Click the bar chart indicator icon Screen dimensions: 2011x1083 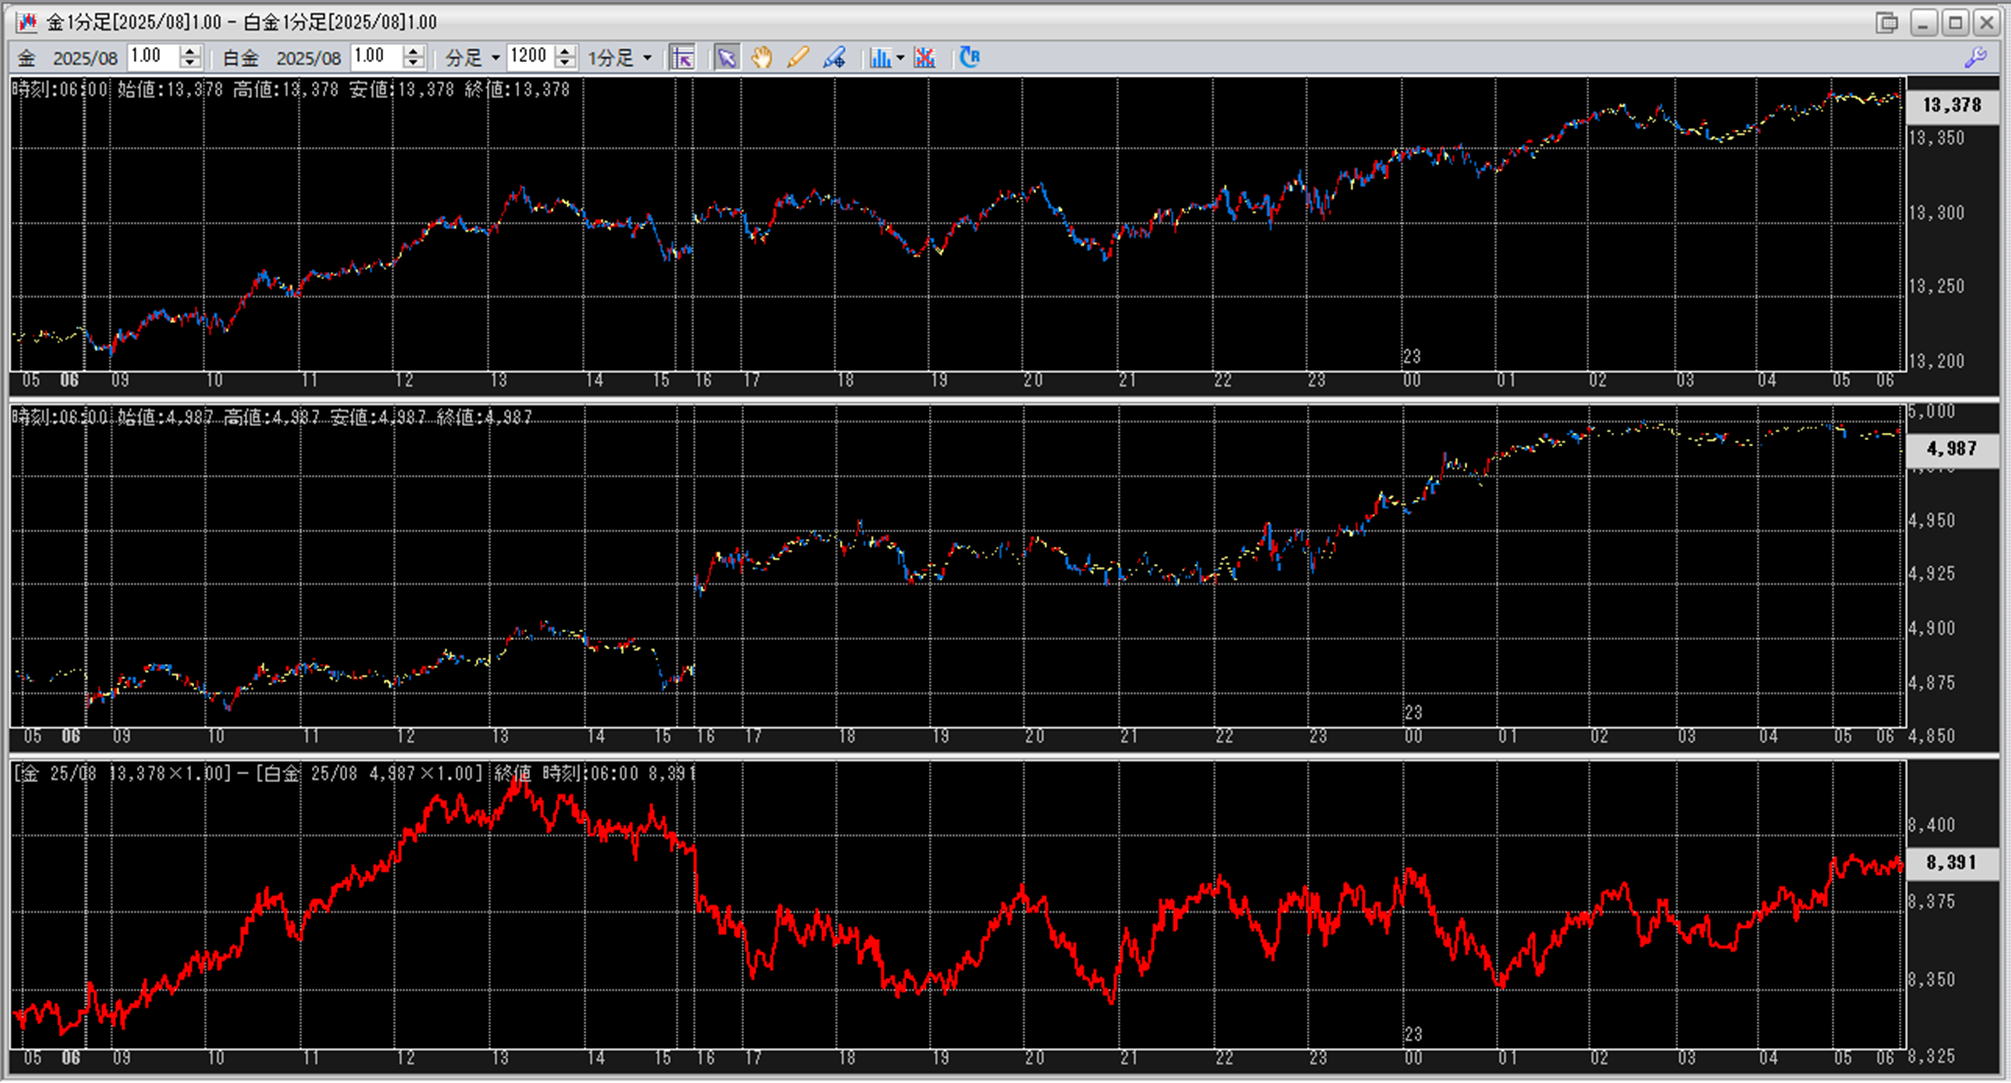[x=880, y=57]
